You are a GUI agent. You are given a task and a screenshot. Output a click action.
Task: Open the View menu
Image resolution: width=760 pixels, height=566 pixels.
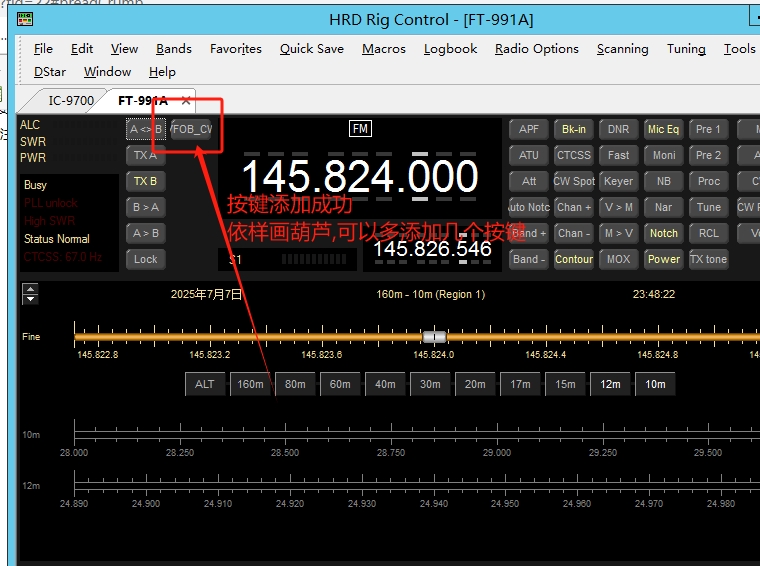124,49
